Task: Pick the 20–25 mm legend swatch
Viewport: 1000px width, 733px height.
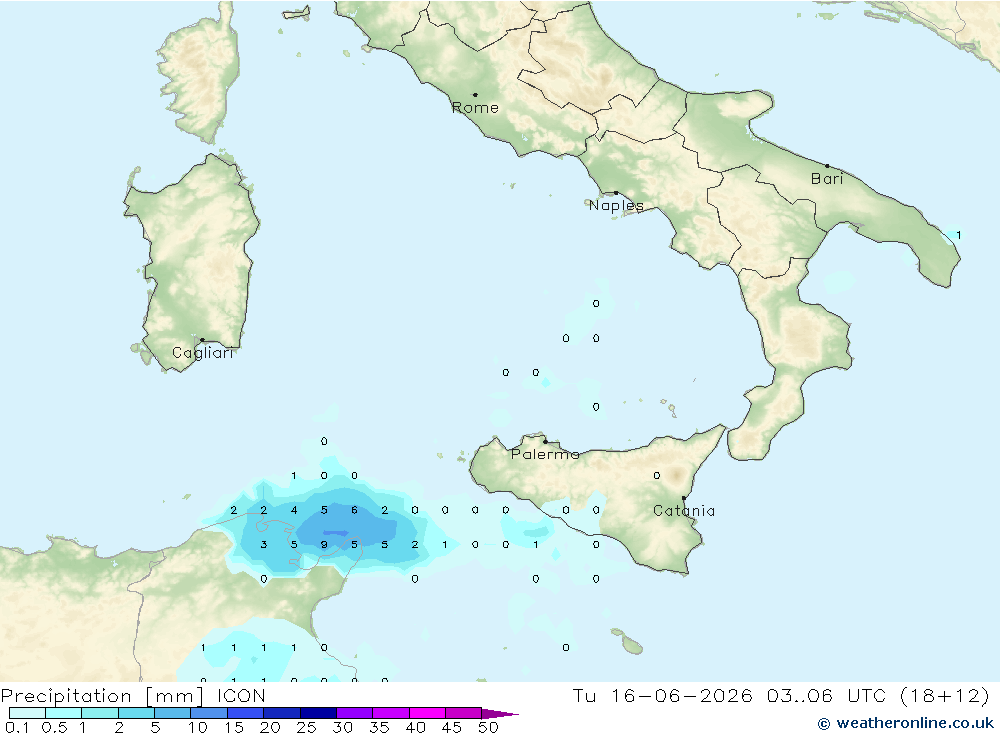Action: coord(282,713)
